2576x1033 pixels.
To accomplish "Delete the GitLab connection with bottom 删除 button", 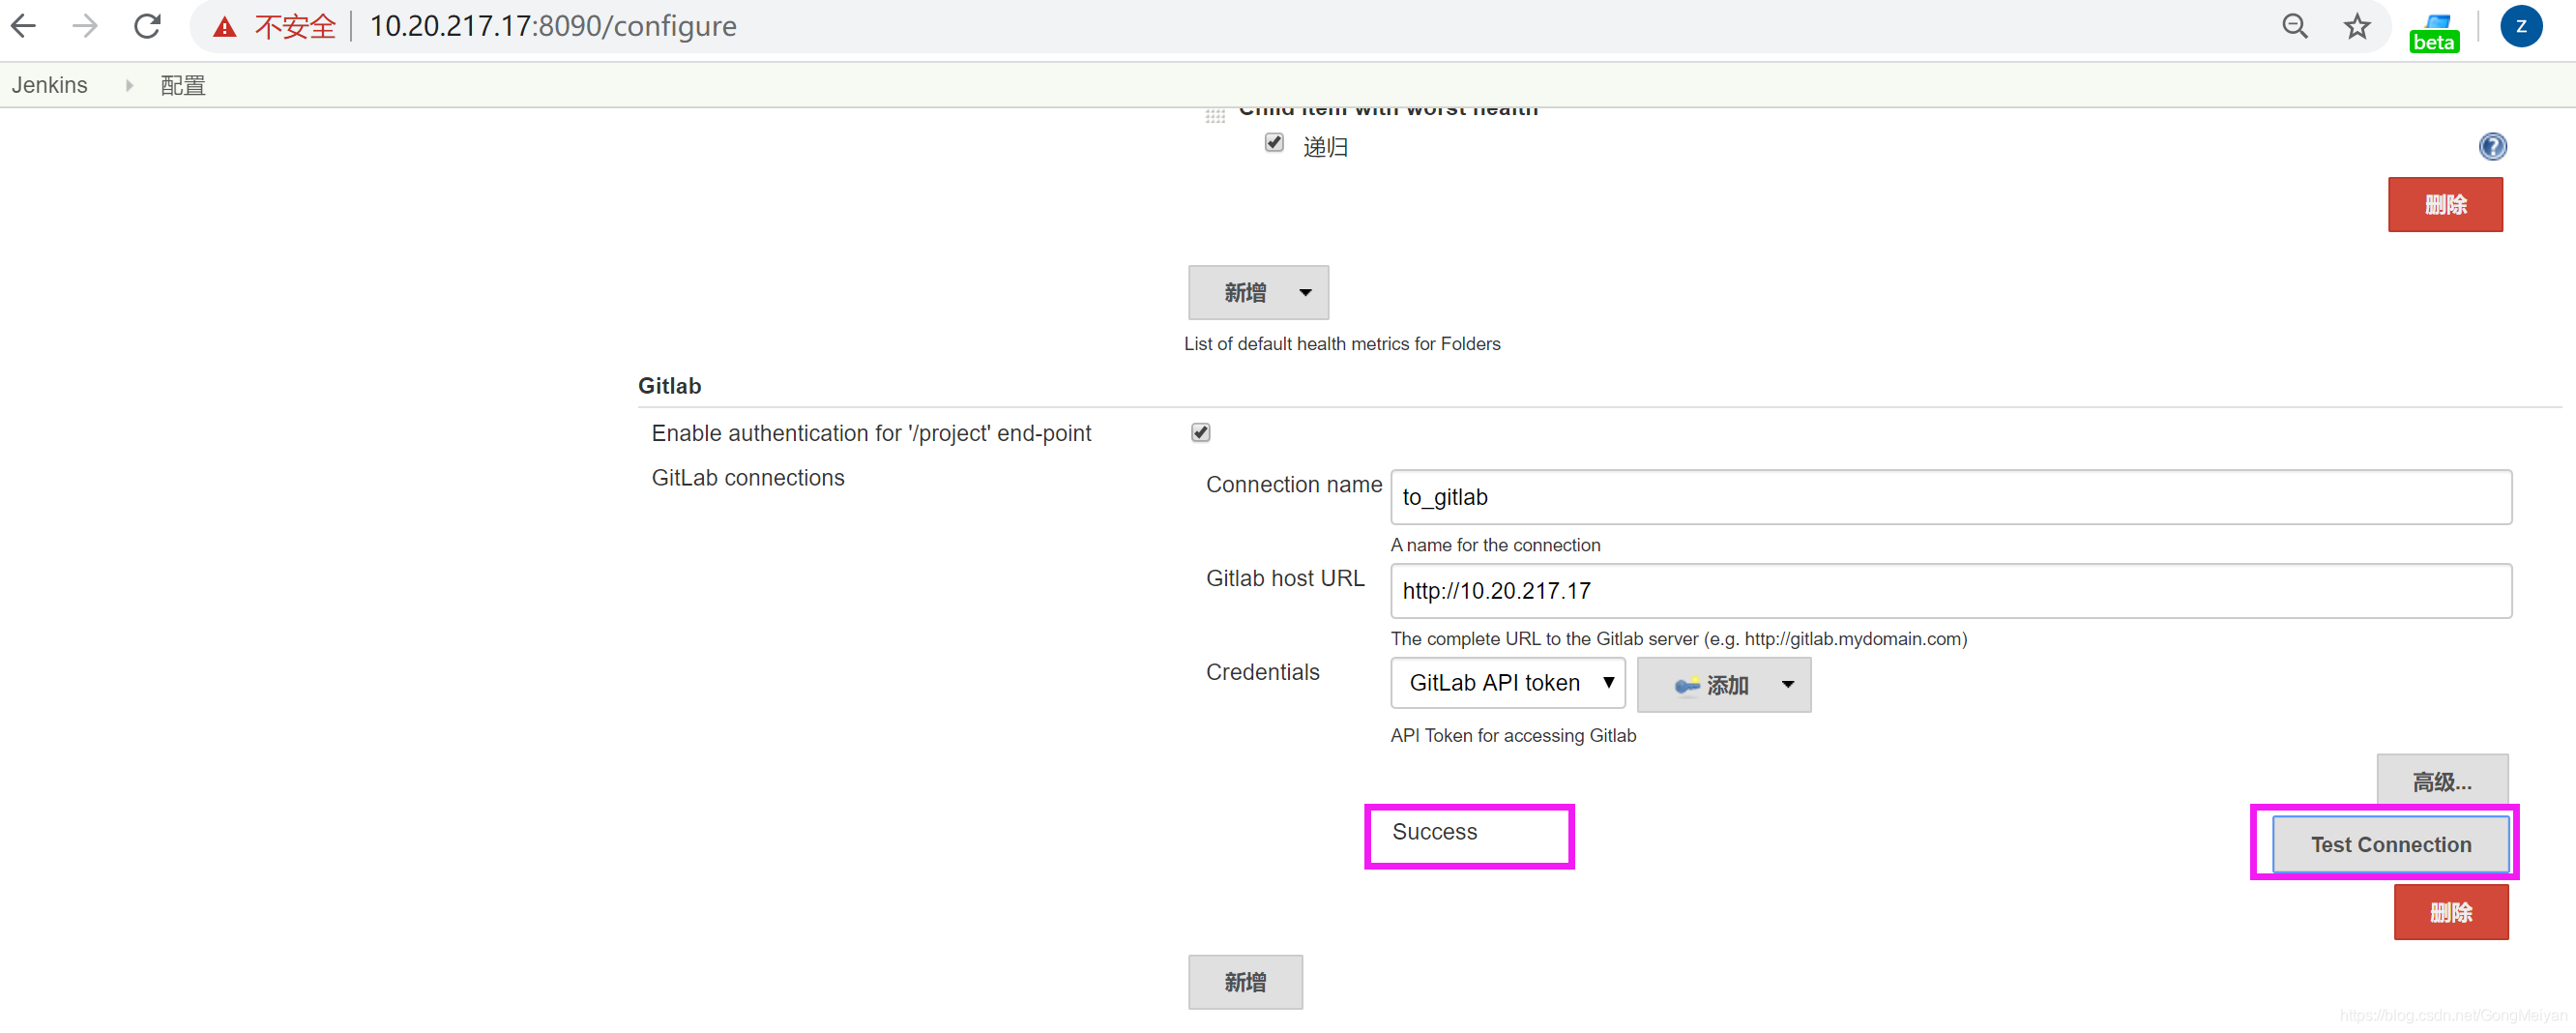I will [2450, 912].
